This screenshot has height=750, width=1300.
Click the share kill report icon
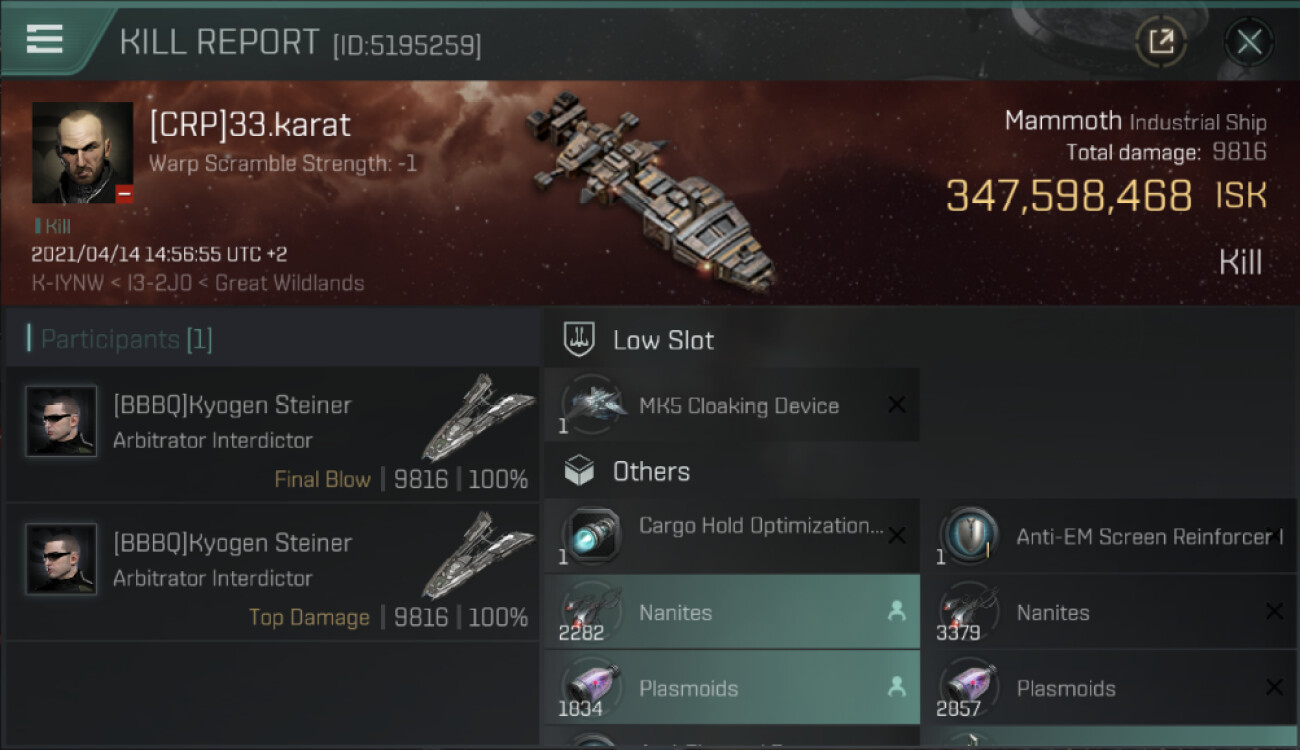1161,42
